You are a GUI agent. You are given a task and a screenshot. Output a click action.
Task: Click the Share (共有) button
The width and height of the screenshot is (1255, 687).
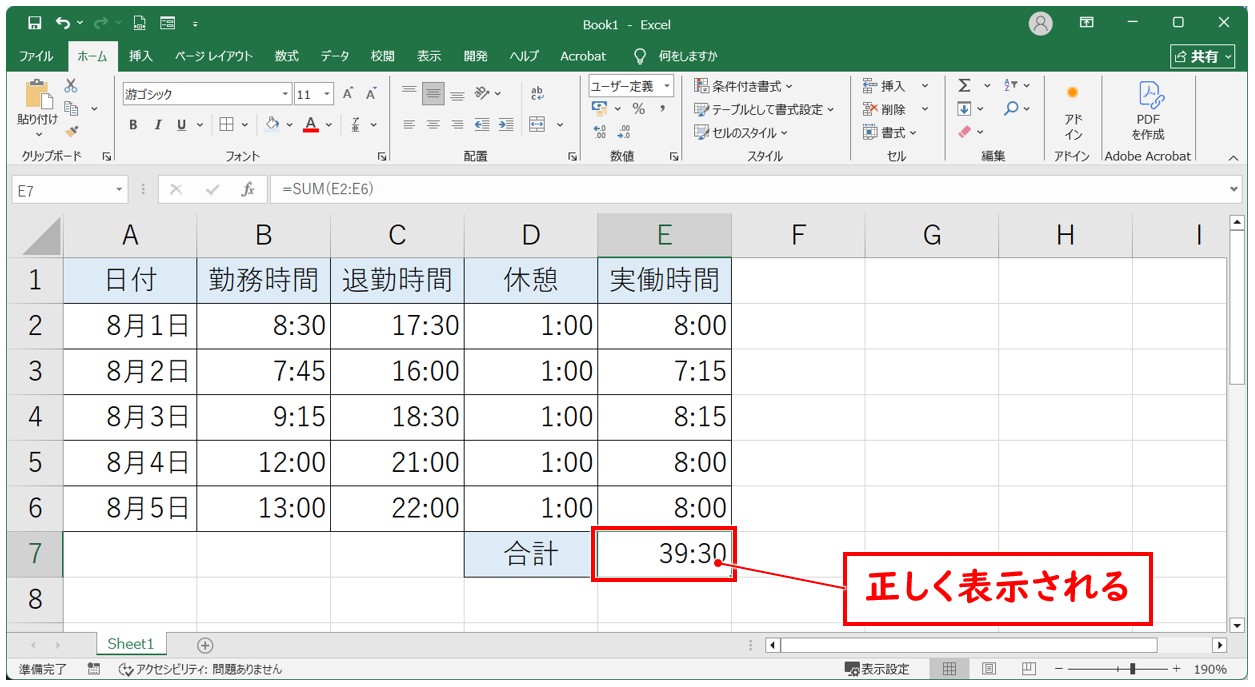tap(1203, 56)
